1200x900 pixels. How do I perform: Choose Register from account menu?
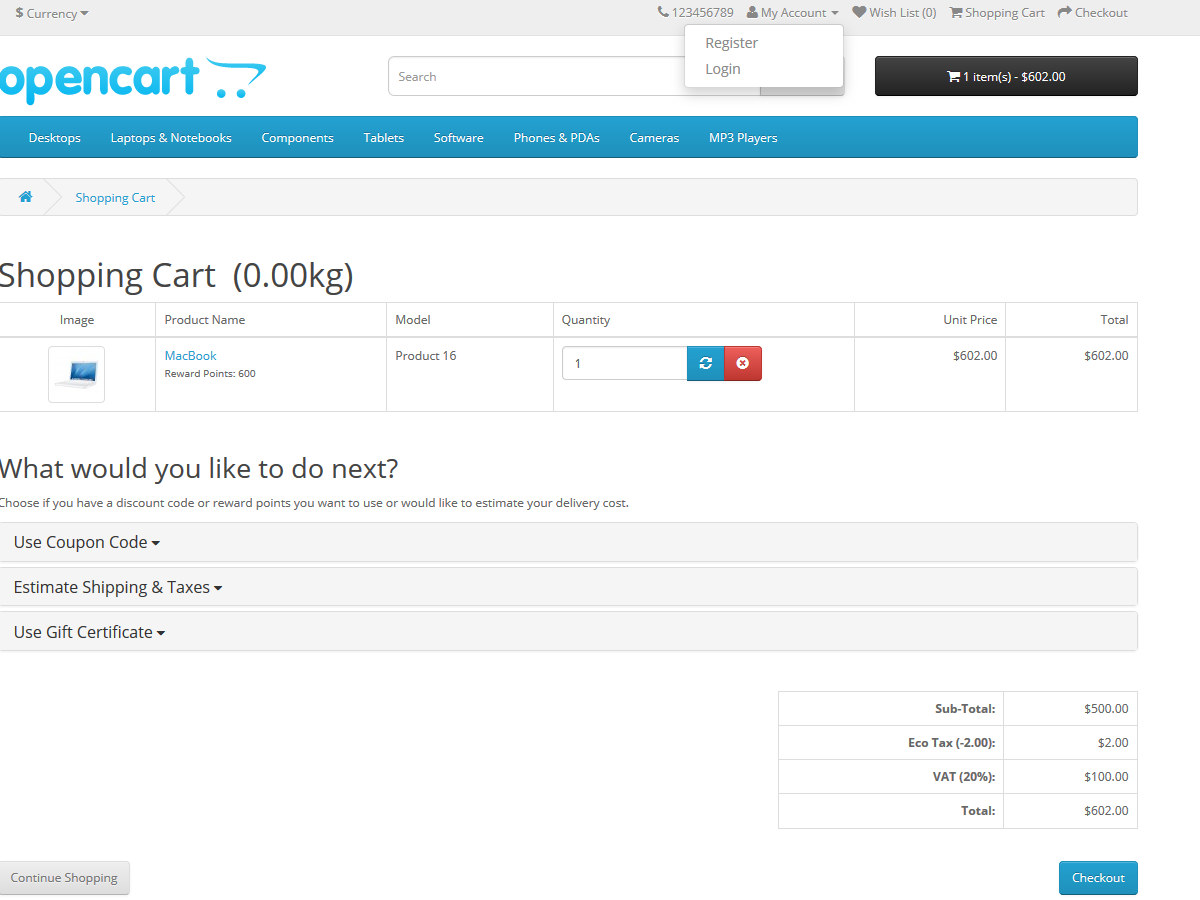click(x=732, y=43)
